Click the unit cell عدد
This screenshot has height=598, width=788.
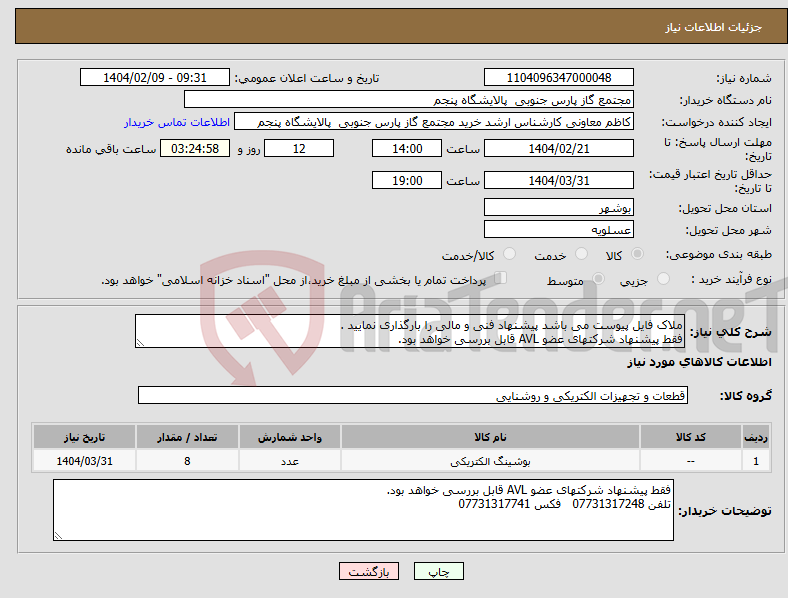[x=290, y=461]
